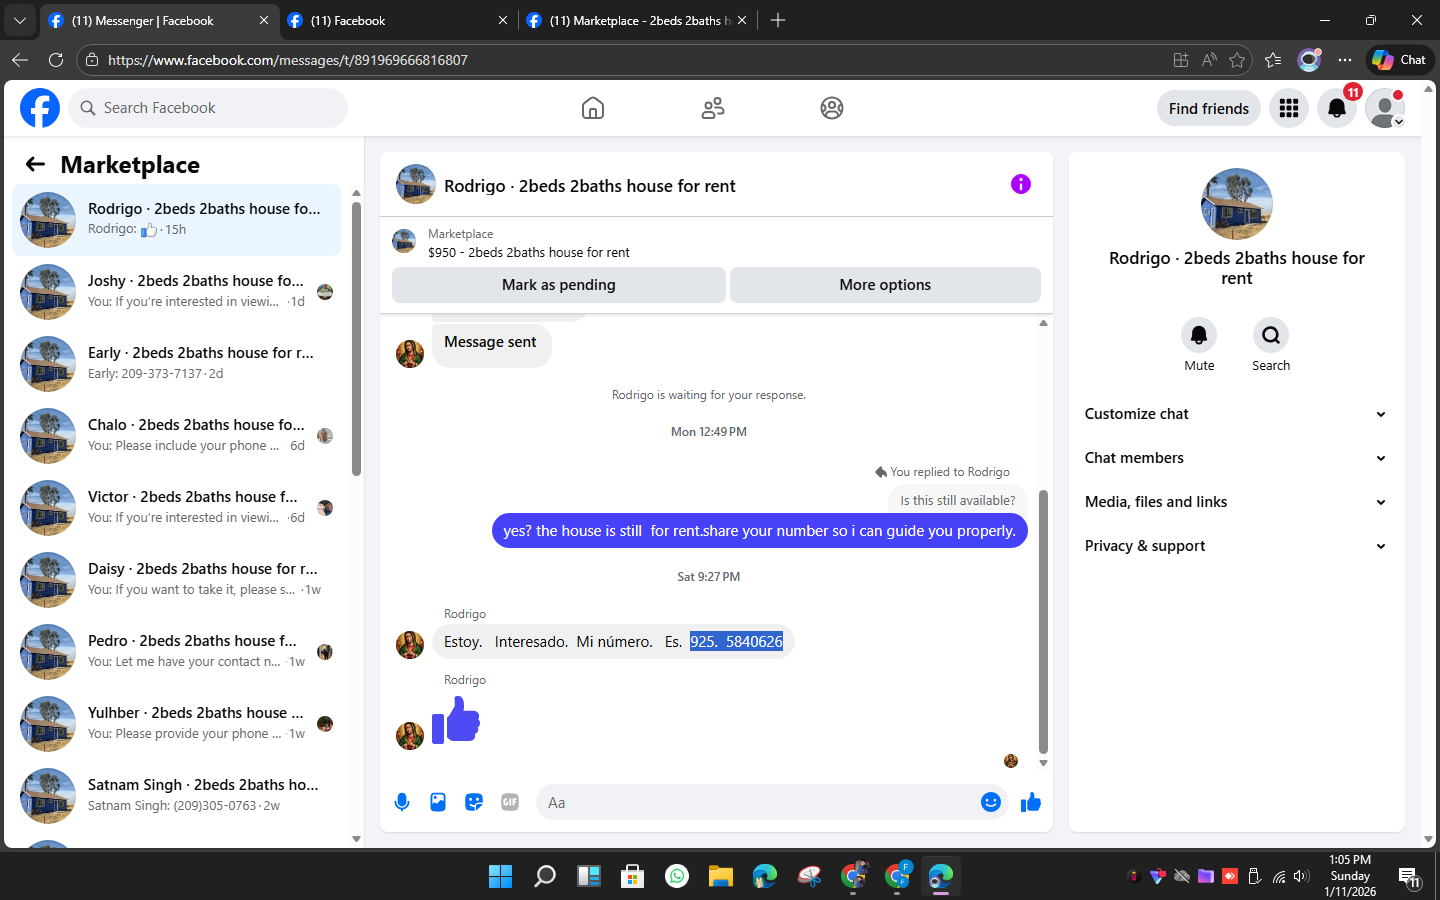The width and height of the screenshot is (1440, 900).
Task: Click Rodrigo's large profile thumbnail in info panel
Action: click(x=1237, y=204)
